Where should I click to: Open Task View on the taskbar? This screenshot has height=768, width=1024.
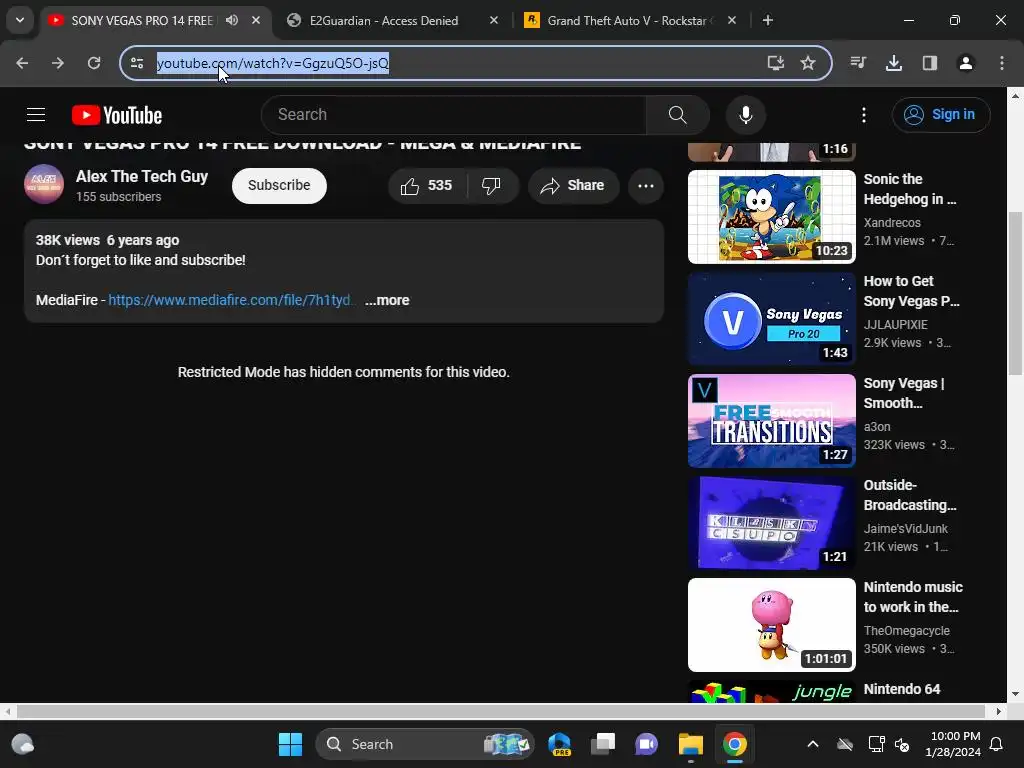point(603,744)
